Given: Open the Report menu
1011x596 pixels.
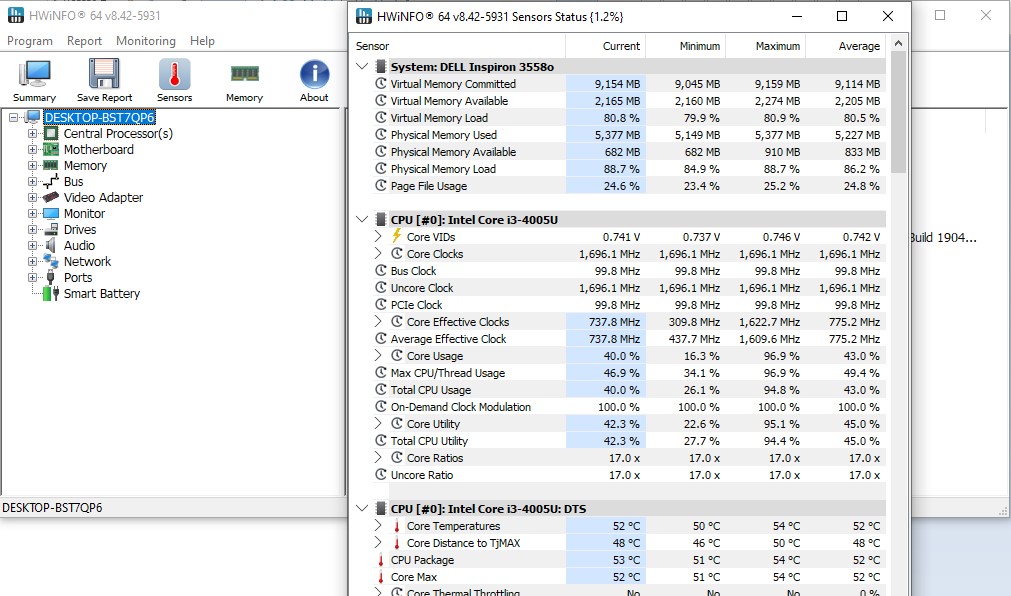Looking at the screenshot, I should click(84, 41).
